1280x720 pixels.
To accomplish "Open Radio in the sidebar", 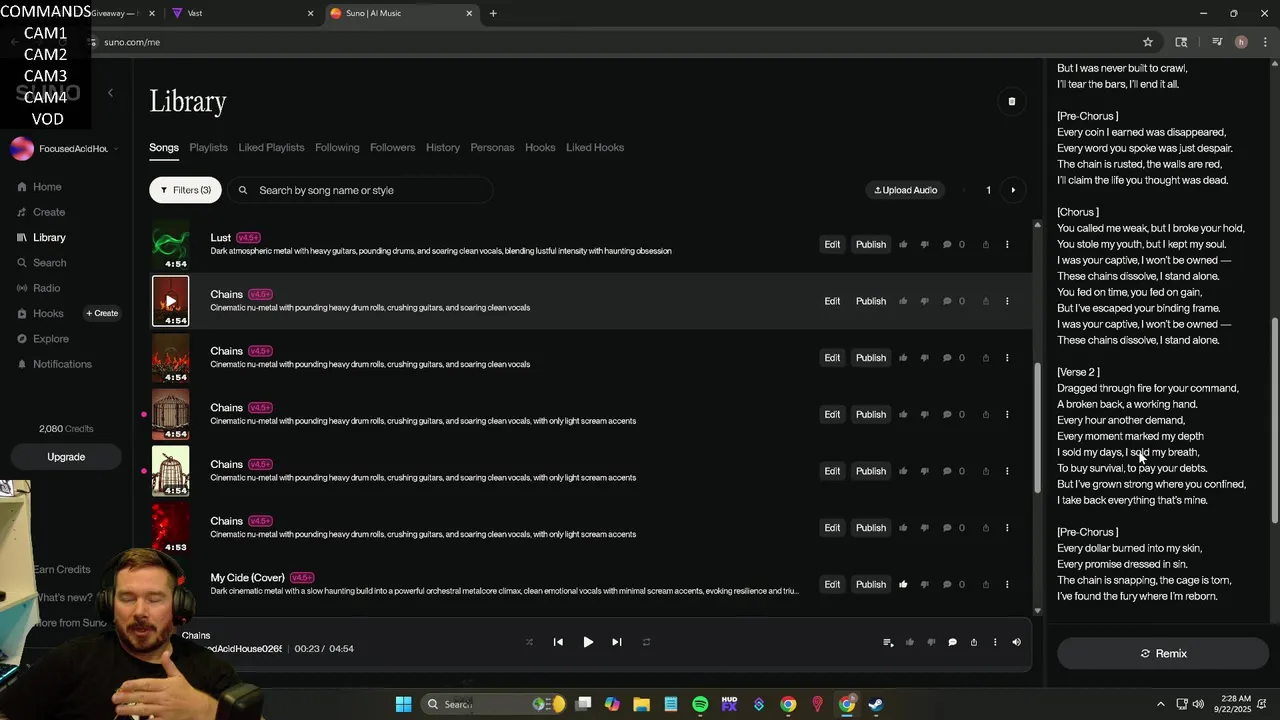I will pyautogui.click(x=40, y=288).
